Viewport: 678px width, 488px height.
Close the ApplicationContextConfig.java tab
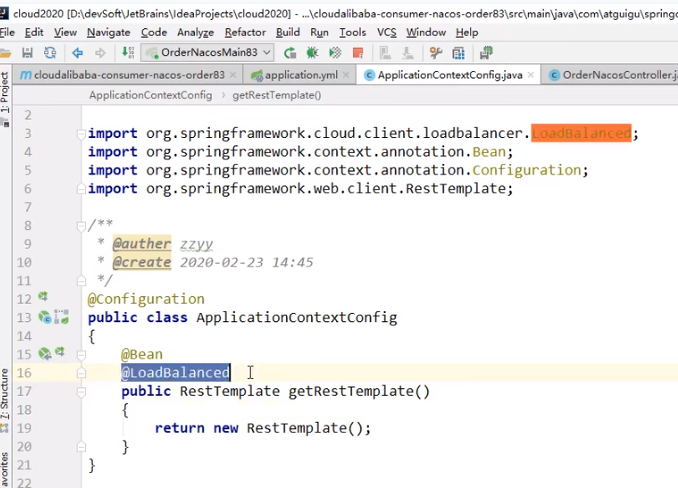click(x=531, y=75)
